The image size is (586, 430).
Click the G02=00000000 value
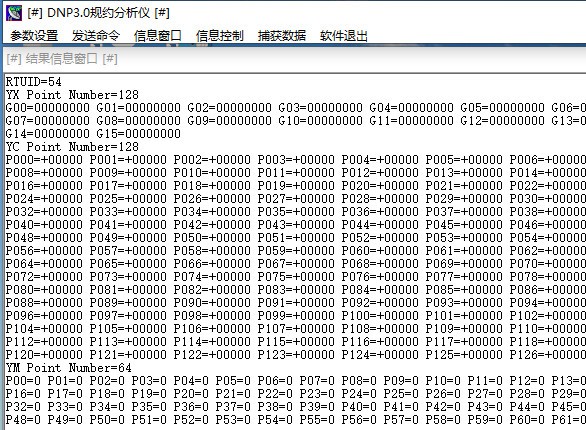(x=229, y=108)
